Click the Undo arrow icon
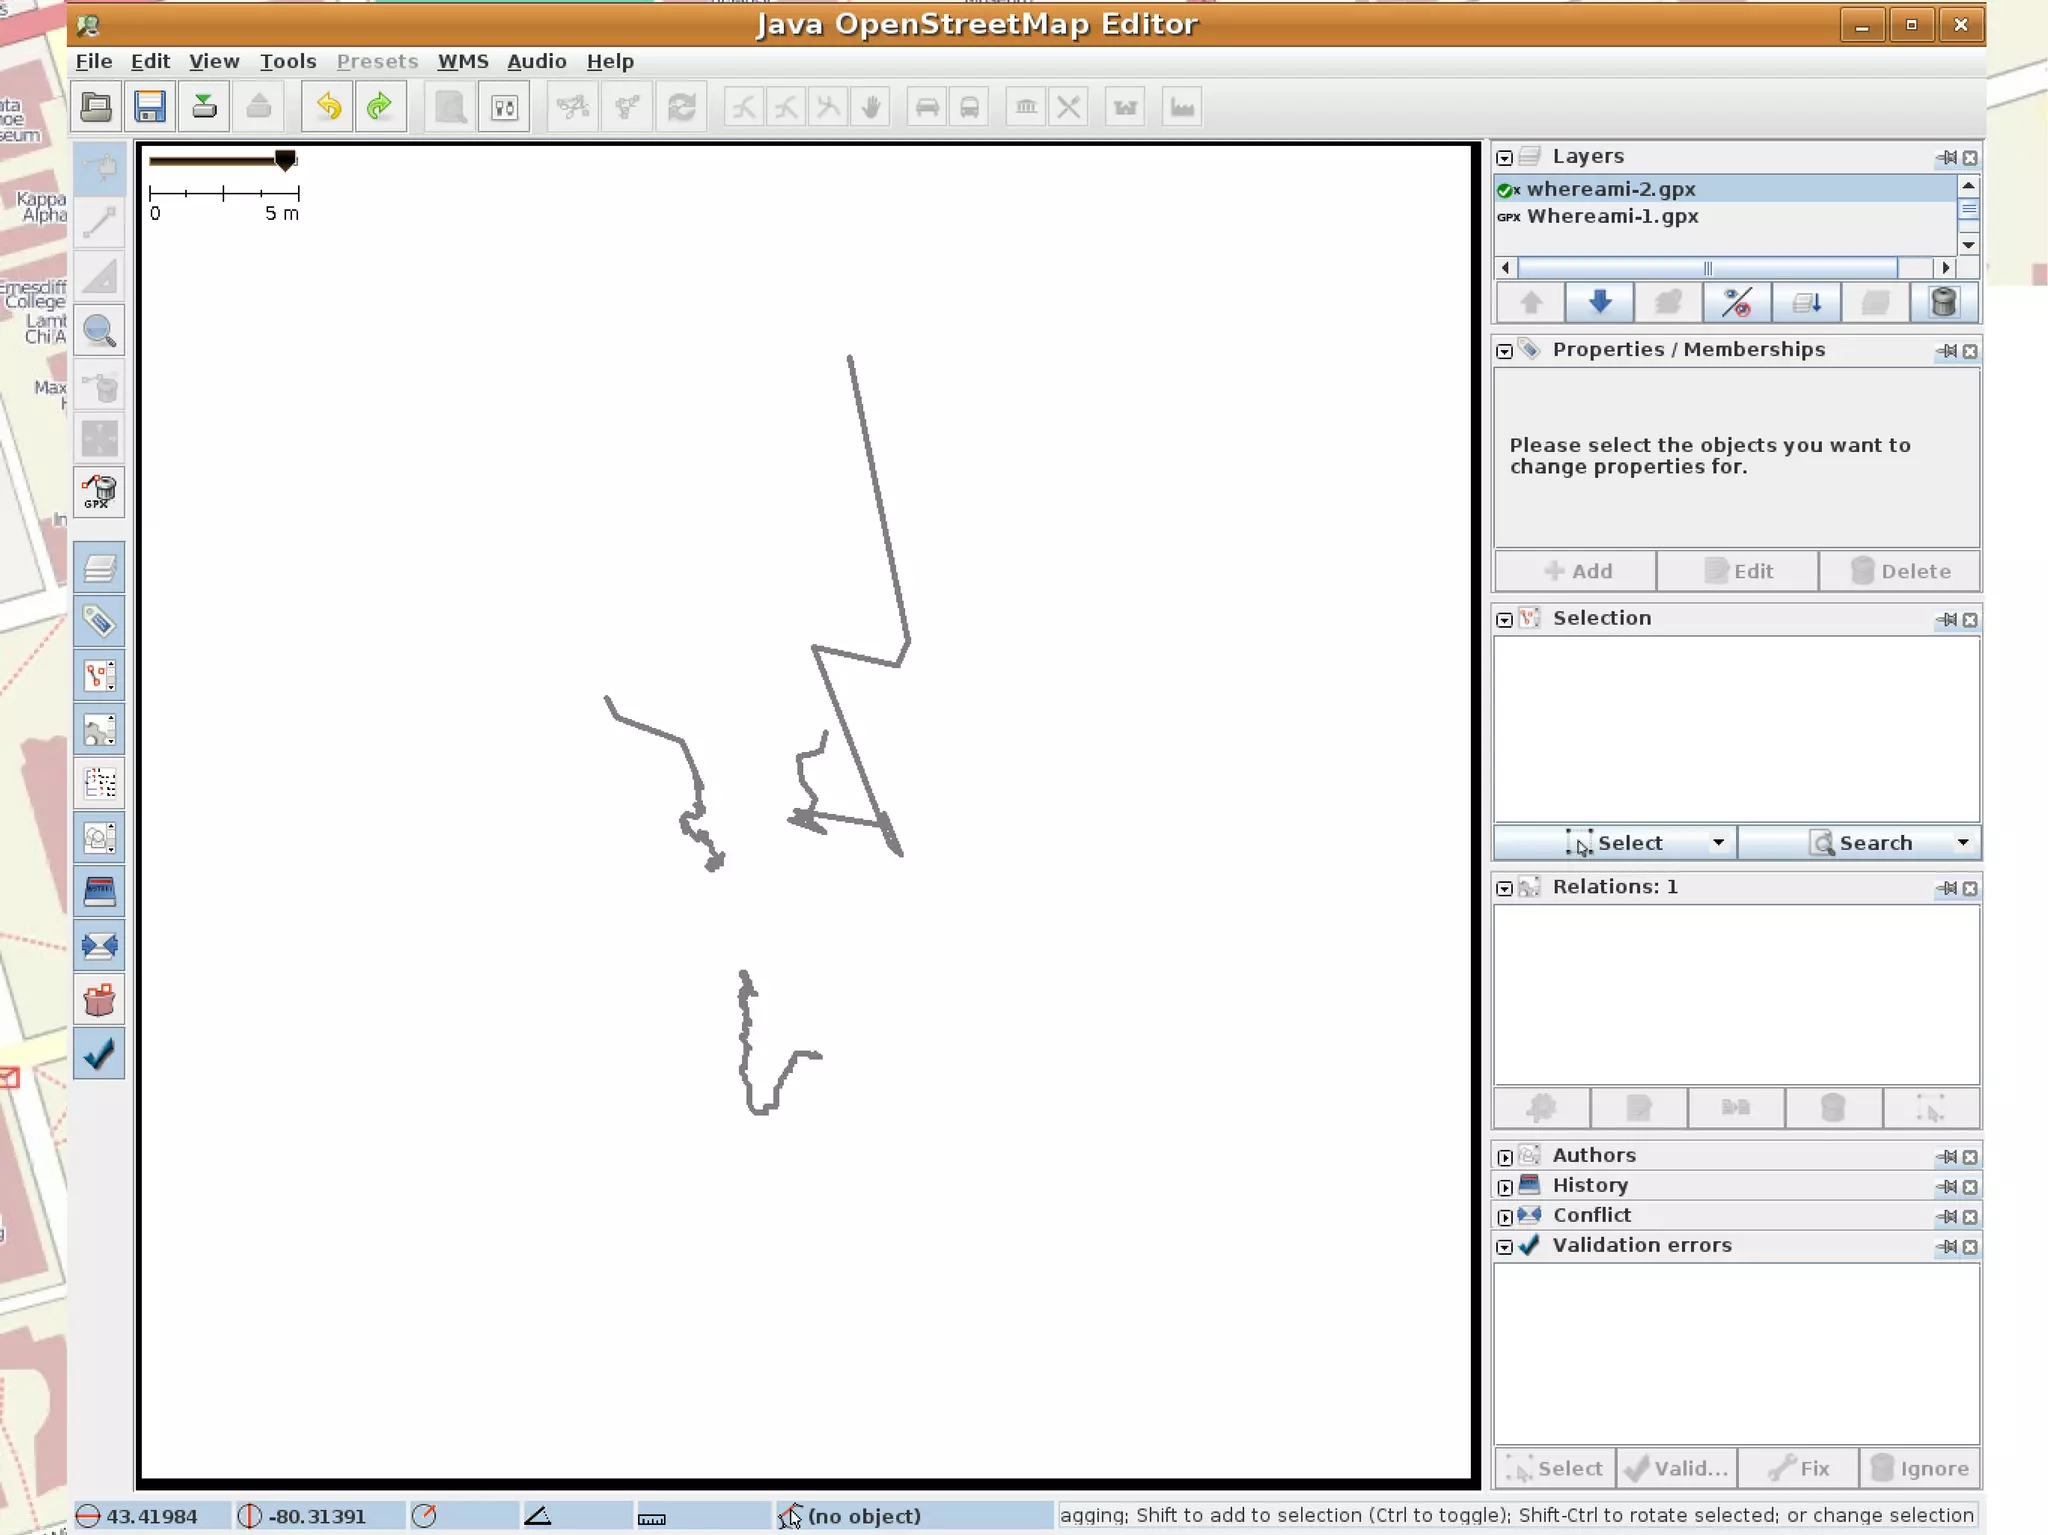Screen dimensions: 2048x1535 click(x=328, y=107)
